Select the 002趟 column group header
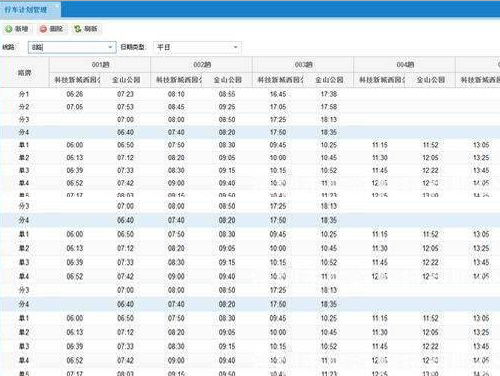 pyautogui.click(x=202, y=65)
